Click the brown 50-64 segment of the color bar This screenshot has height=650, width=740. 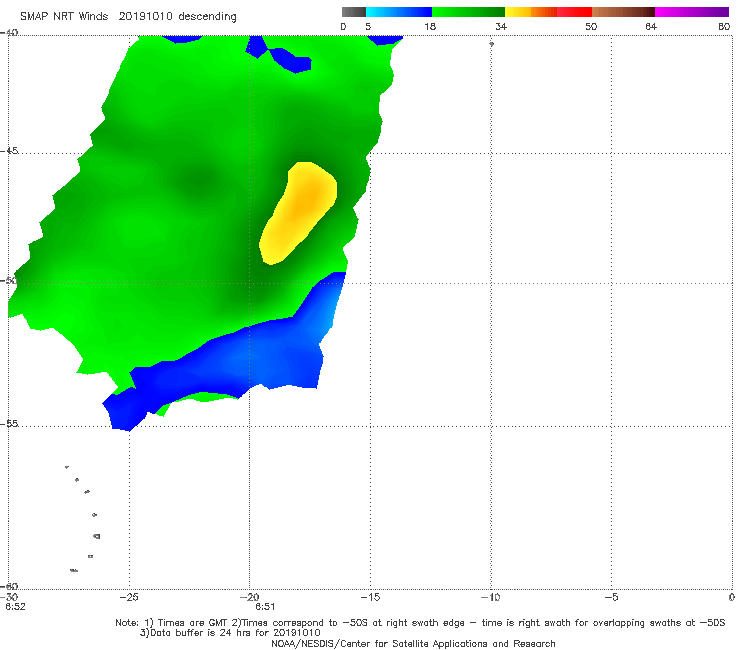tap(623, 12)
